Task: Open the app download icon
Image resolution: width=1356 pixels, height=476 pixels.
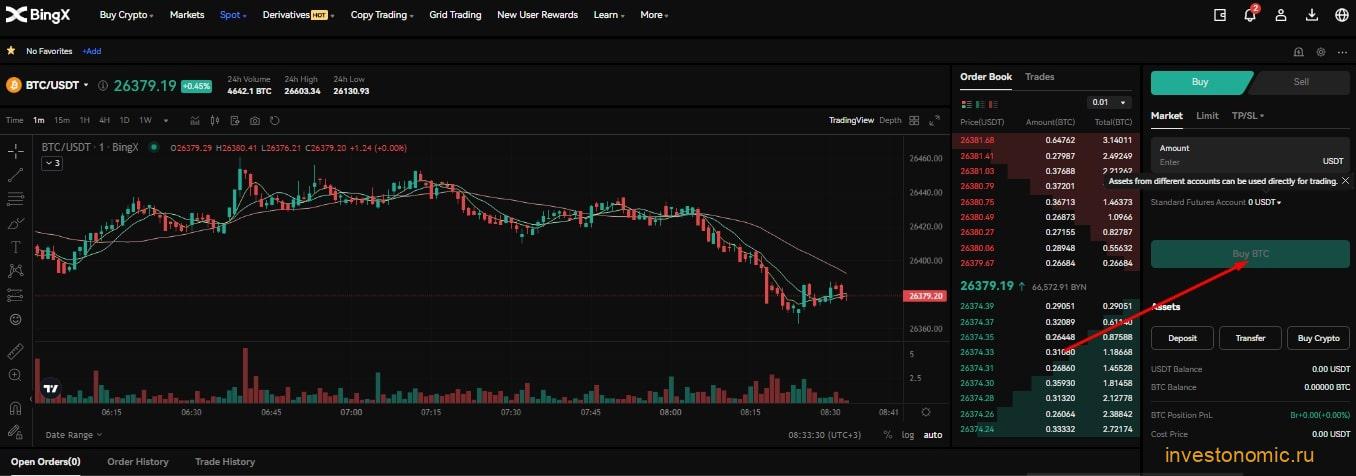Action: 1311,15
